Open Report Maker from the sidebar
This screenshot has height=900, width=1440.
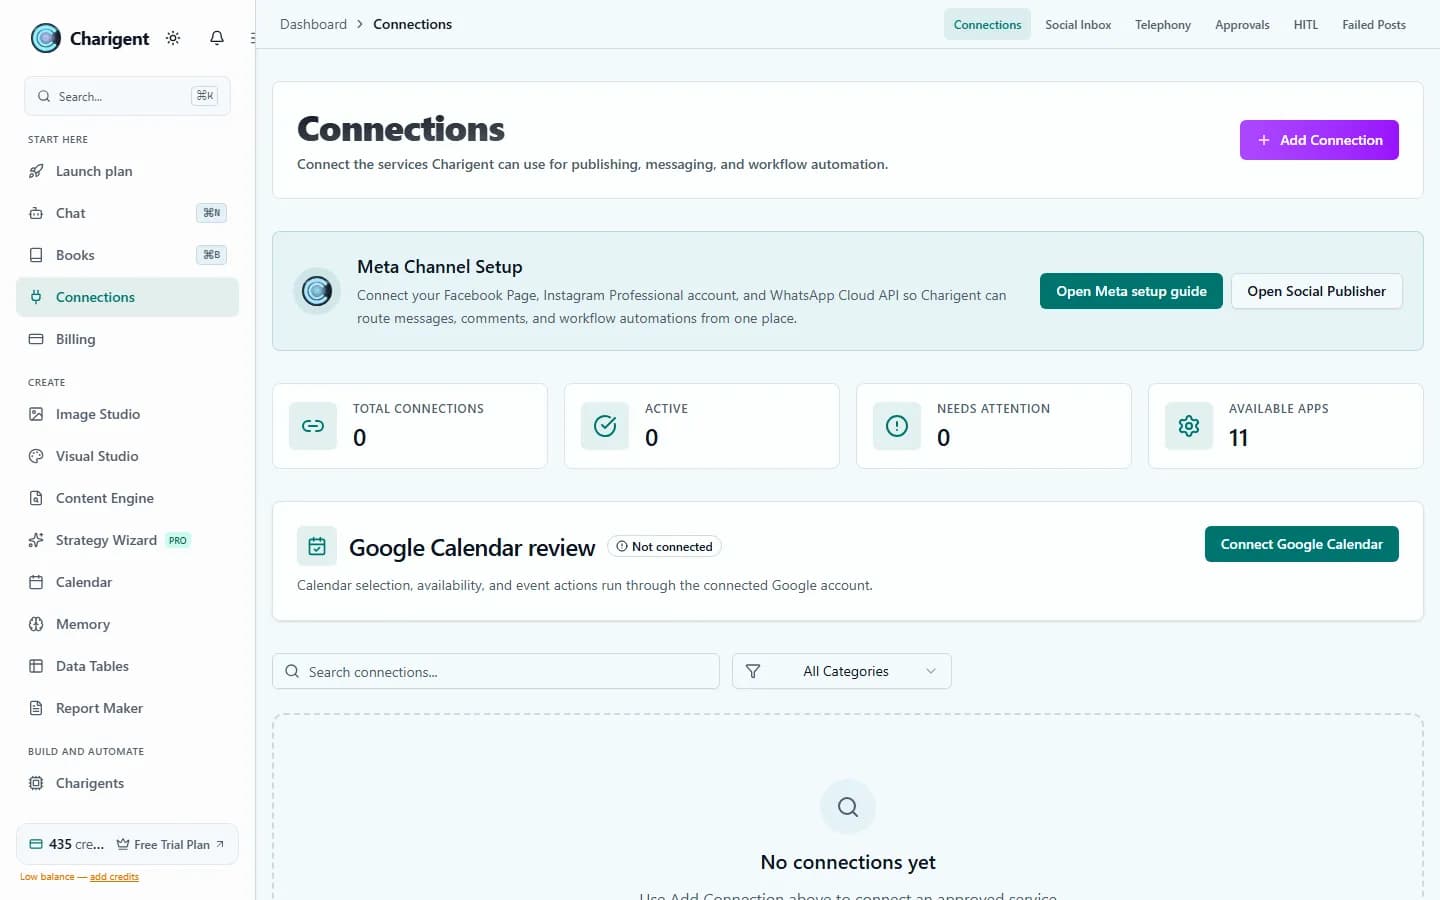127,708
